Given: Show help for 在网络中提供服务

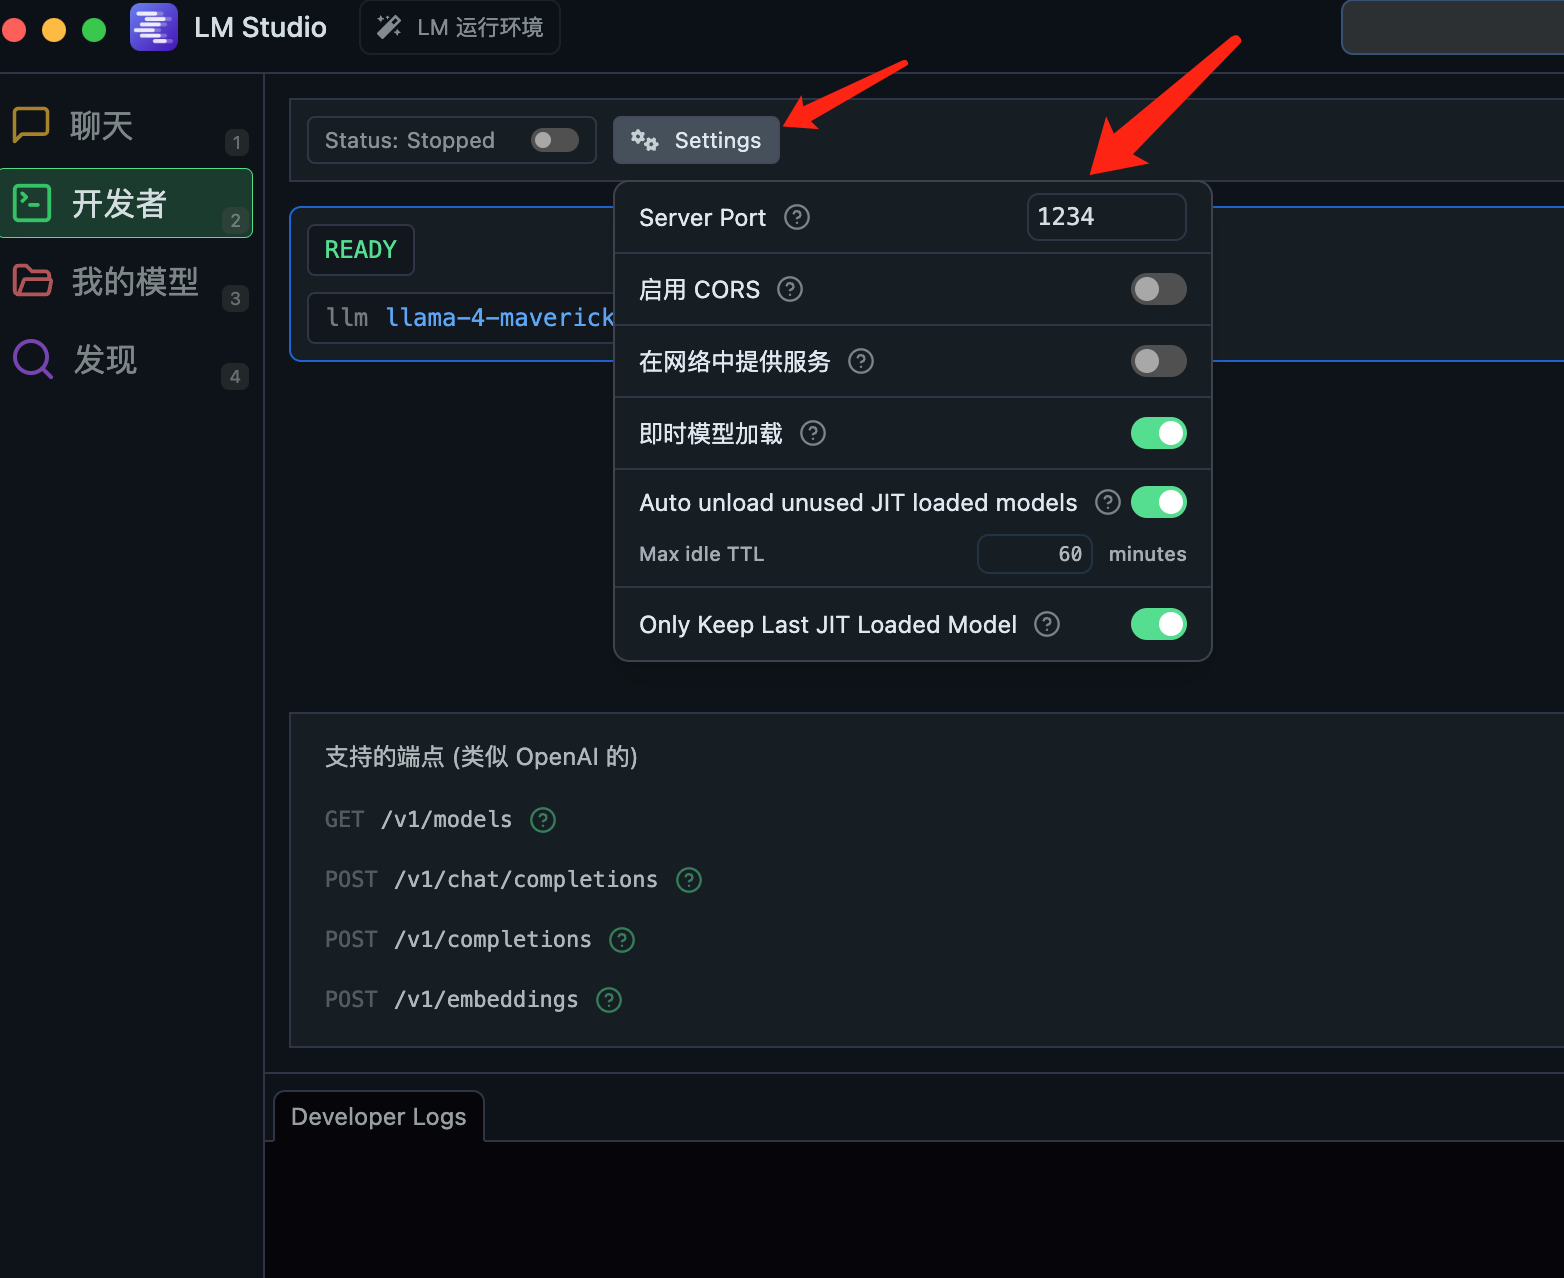Looking at the screenshot, I should (x=861, y=361).
